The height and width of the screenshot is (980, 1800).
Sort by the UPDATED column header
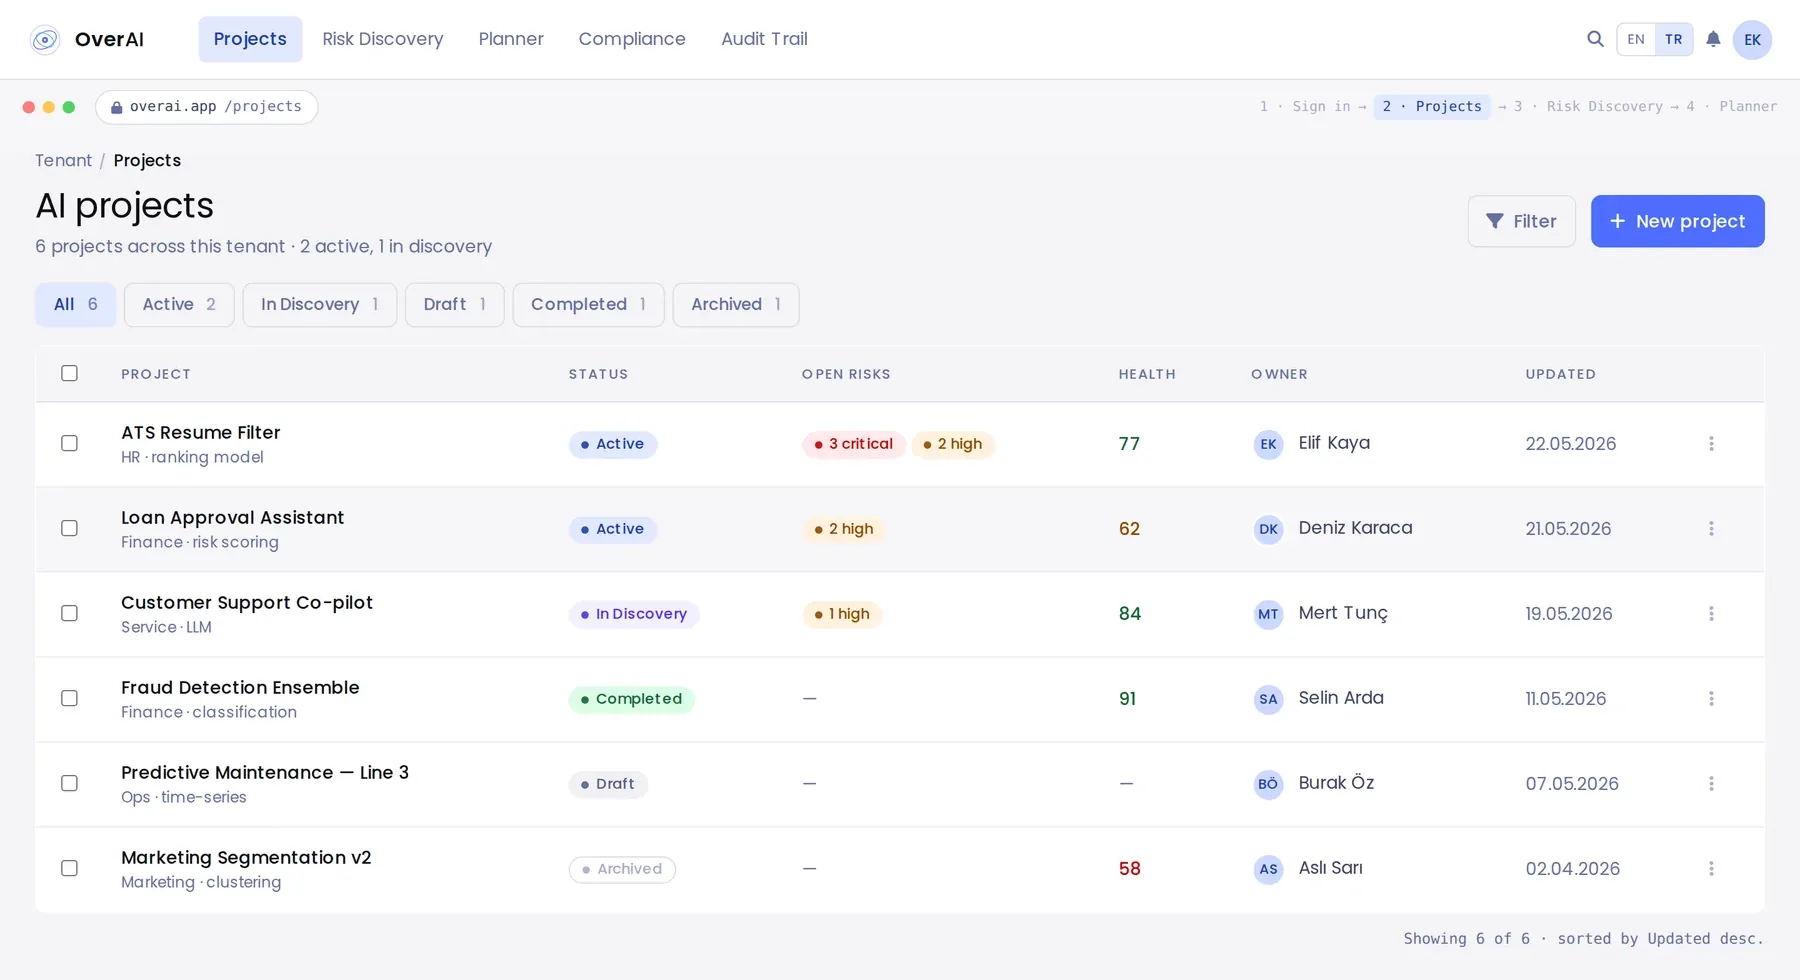(x=1560, y=374)
